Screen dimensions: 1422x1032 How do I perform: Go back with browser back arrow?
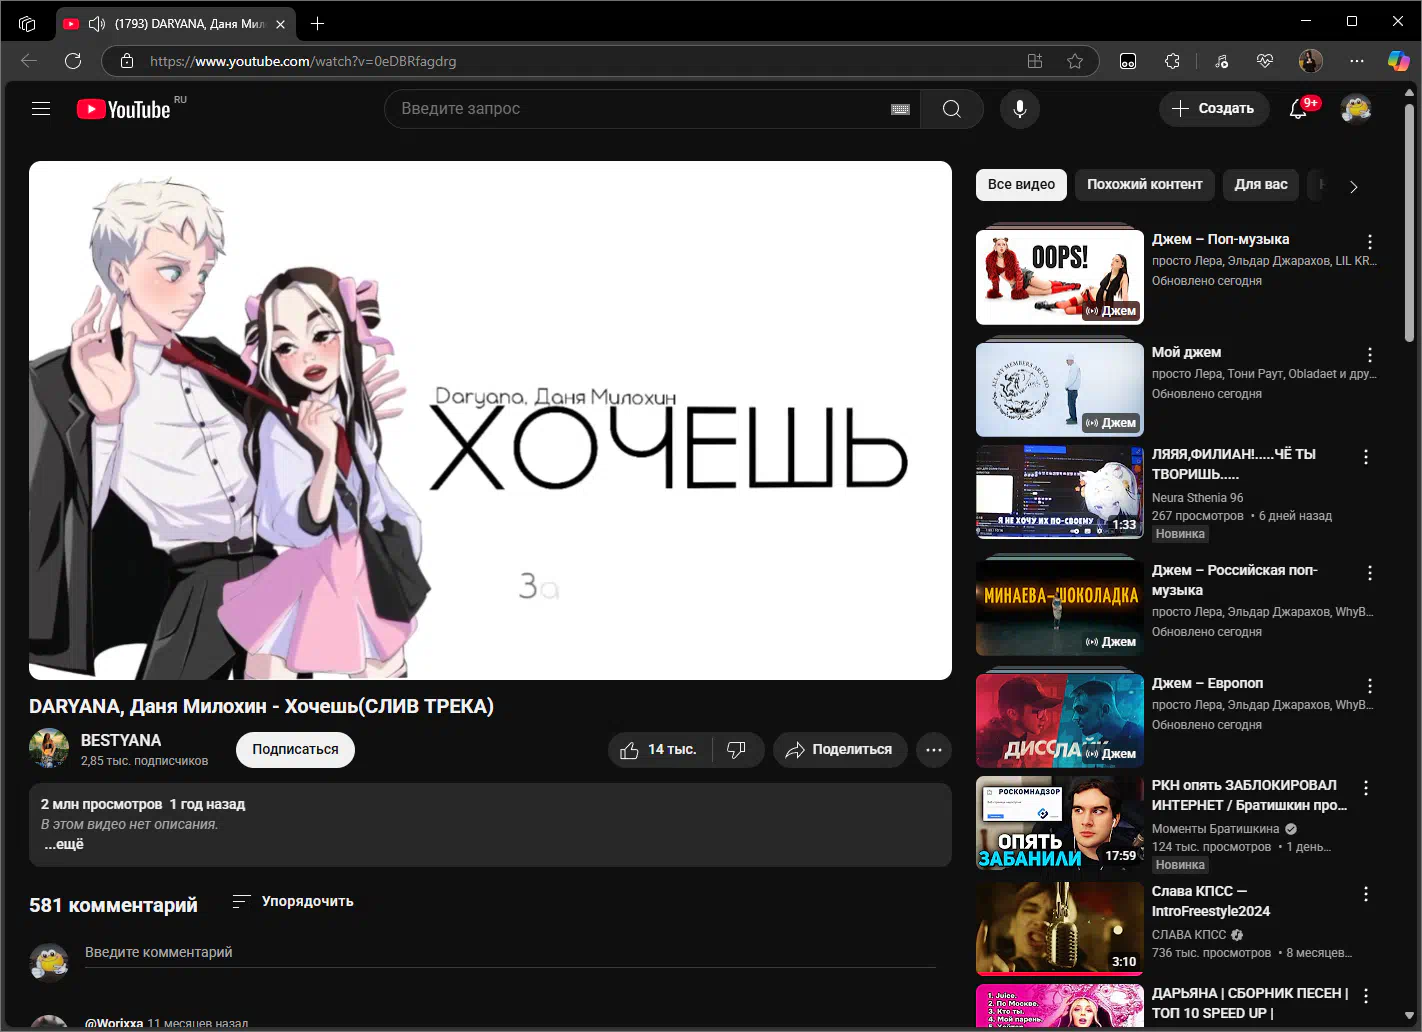29,61
